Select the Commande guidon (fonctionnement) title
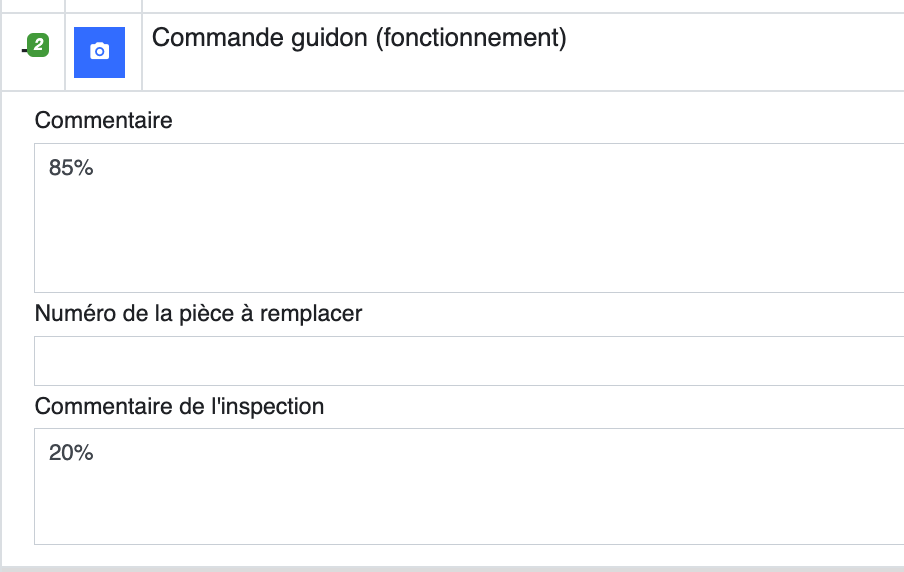Image resolution: width=904 pixels, height=572 pixels. click(x=359, y=38)
